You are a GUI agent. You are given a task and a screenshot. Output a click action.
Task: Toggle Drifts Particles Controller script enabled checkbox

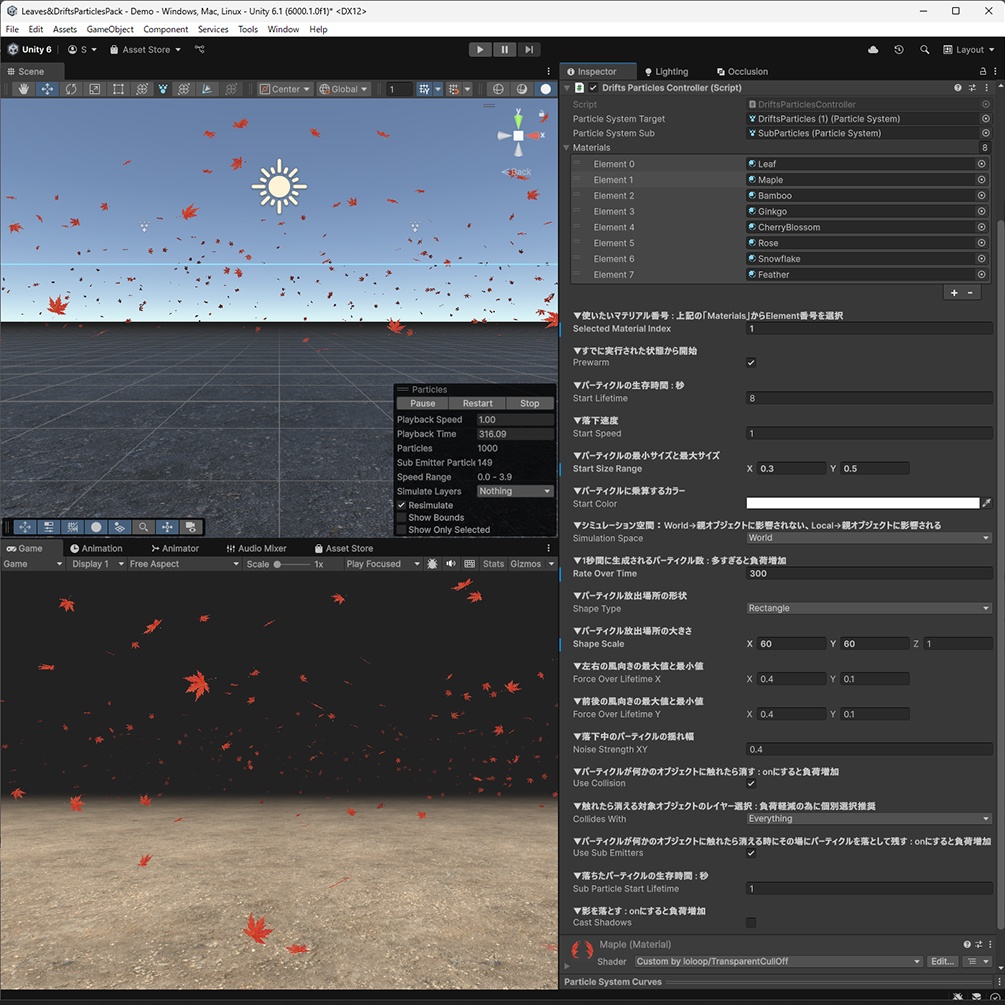(x=594, y=88)
